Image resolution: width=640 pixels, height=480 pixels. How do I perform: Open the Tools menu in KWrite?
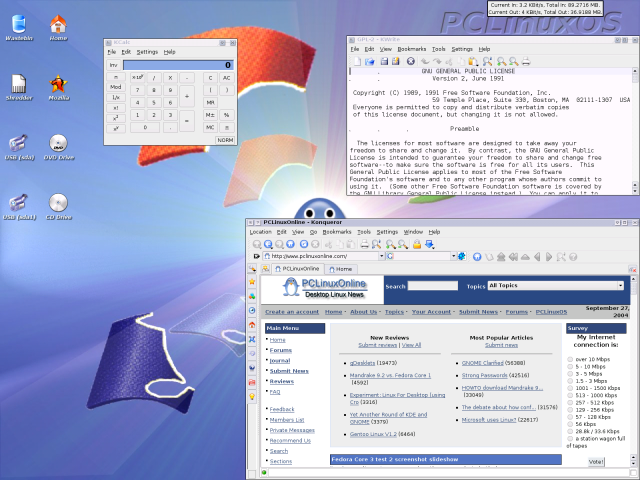[438, 49]
